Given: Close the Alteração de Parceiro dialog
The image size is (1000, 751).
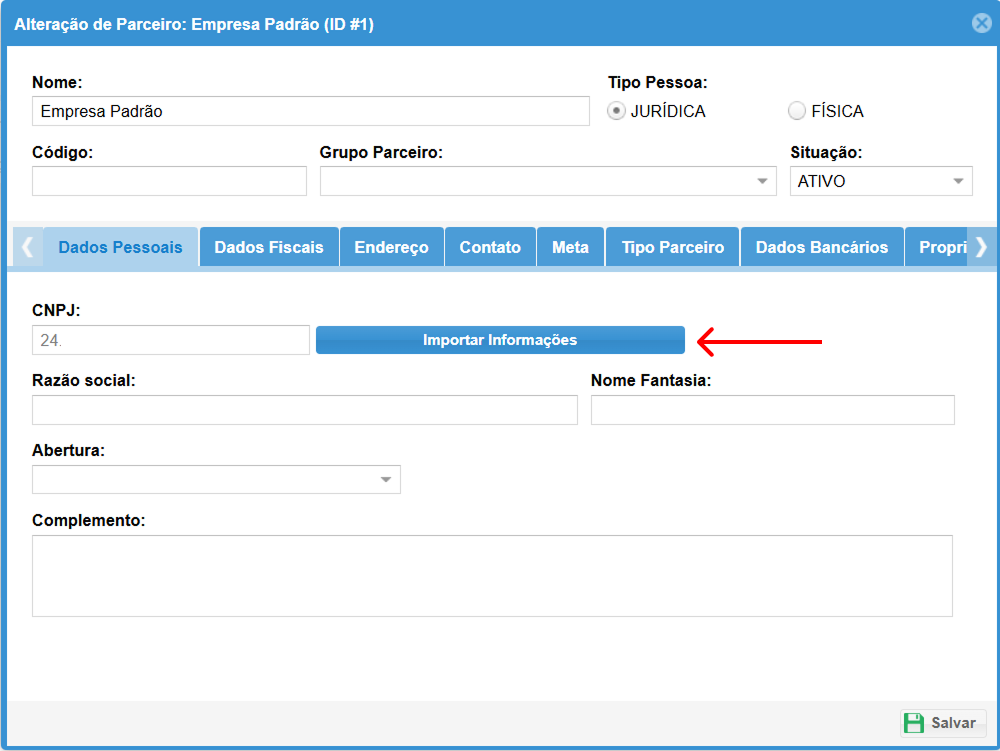Looking at the screenshot, I should (x=981, y=23).
